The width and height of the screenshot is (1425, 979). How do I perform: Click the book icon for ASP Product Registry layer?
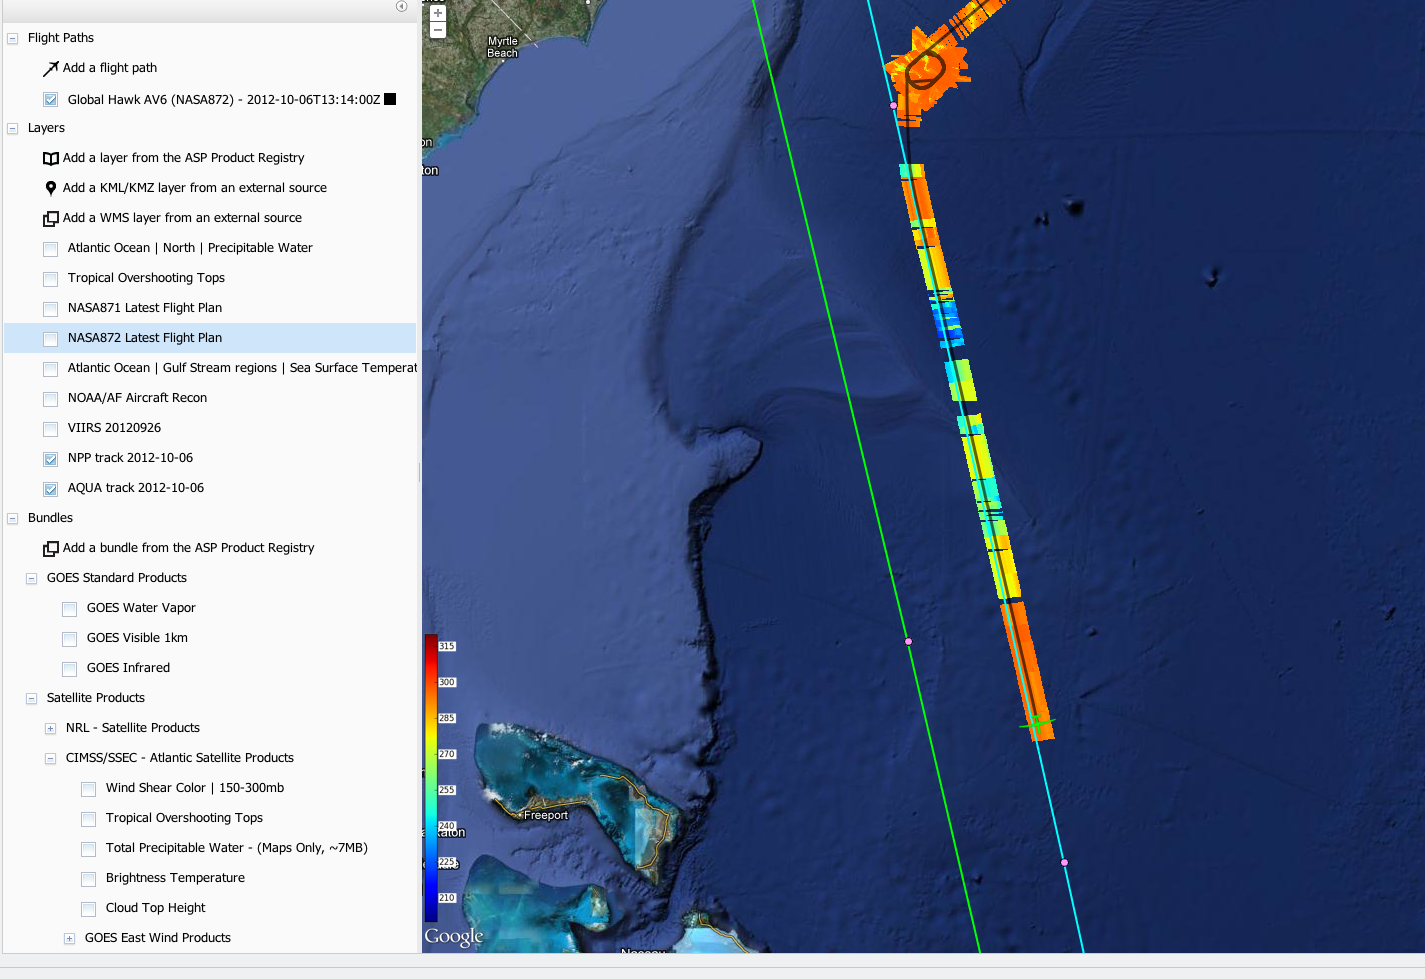tap(51, 158)
